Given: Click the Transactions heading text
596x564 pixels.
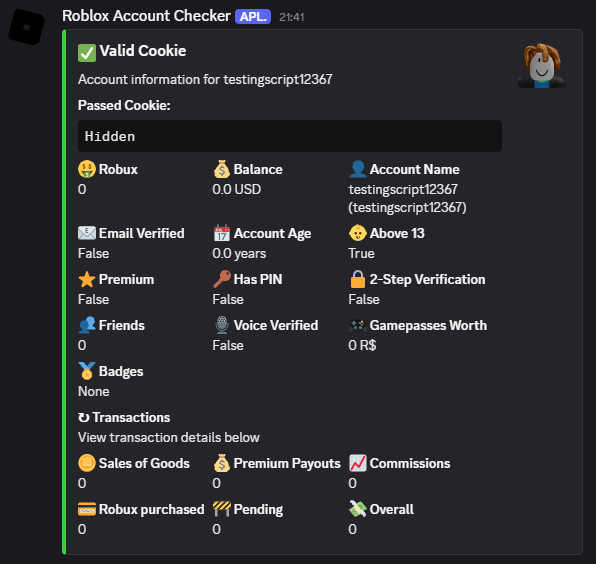Looking at the screenshot, I should 131,417.
